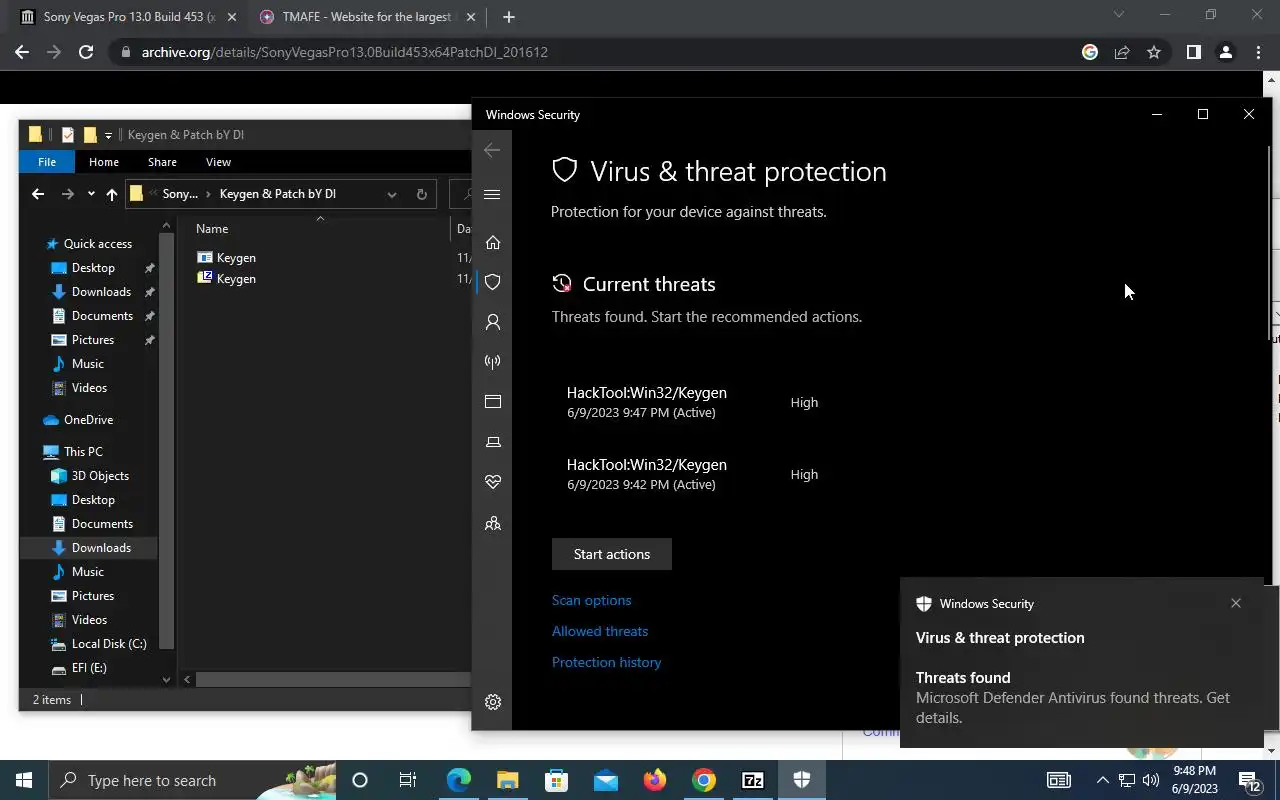Image resolution: width=1280 pixels, height=800 pixels.
Task: Select Downloads under This PC
Action: [101, 548]
